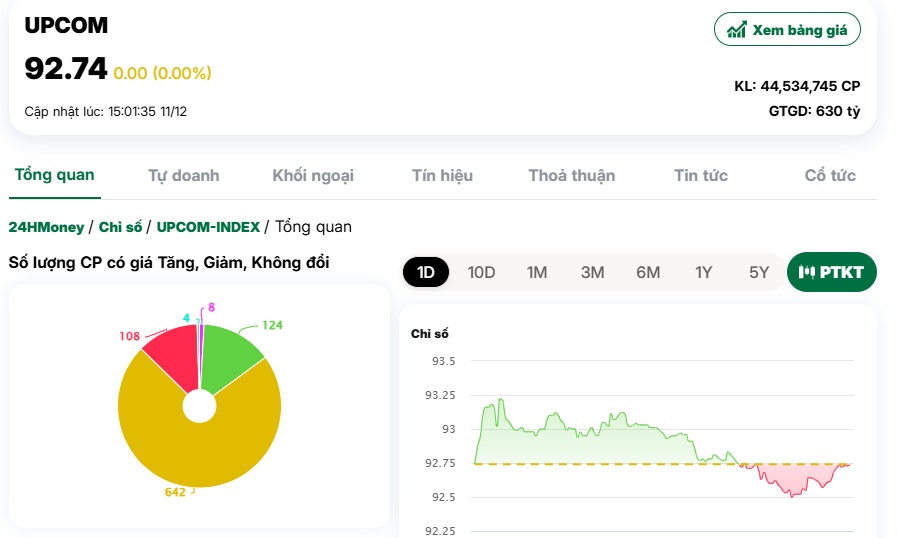
Task: Click the Chỉ số chart axis title
Action: pyautogui.click(x=430, y=333)
